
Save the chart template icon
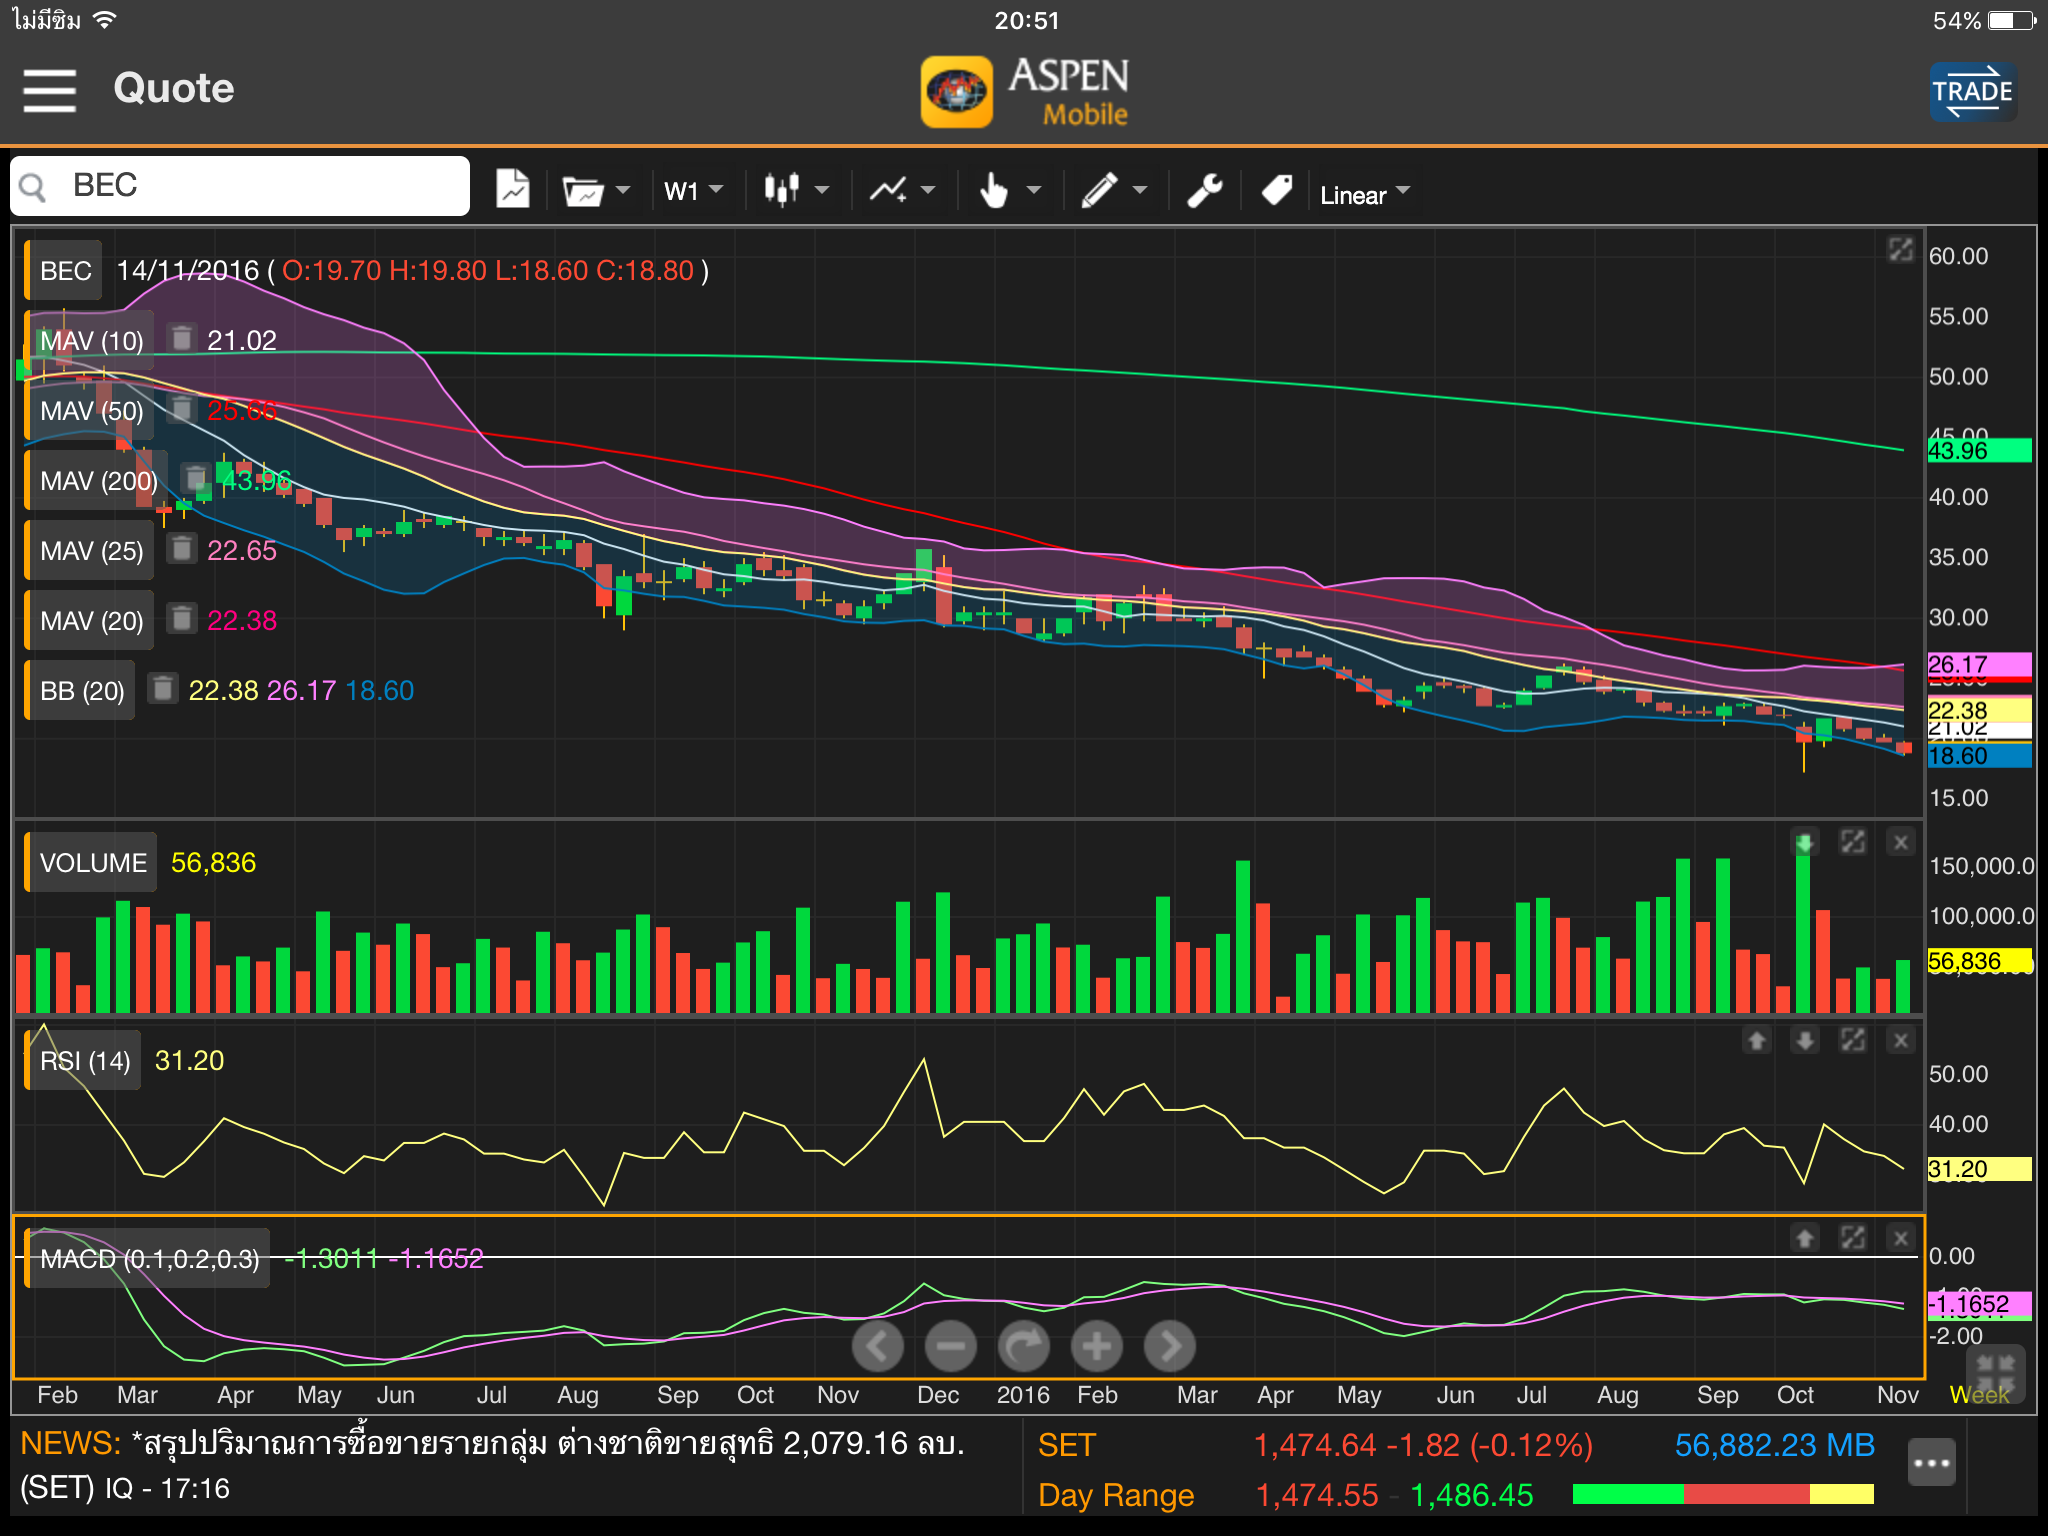pyautogui.click(x=513, y=189)
